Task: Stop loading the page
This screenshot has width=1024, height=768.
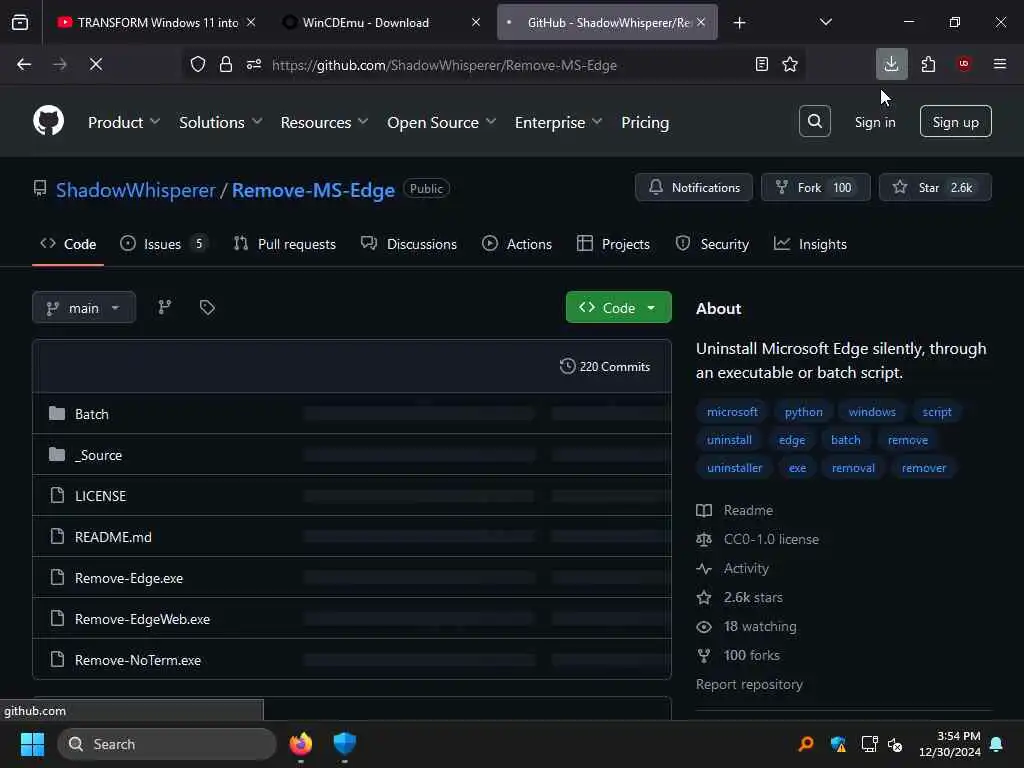Action: [x=95, y=64]
